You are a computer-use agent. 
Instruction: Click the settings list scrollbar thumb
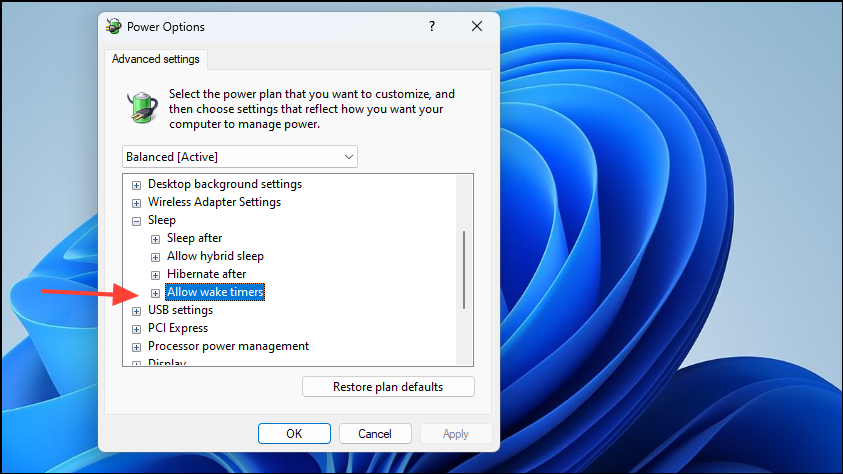pos(464,270)
